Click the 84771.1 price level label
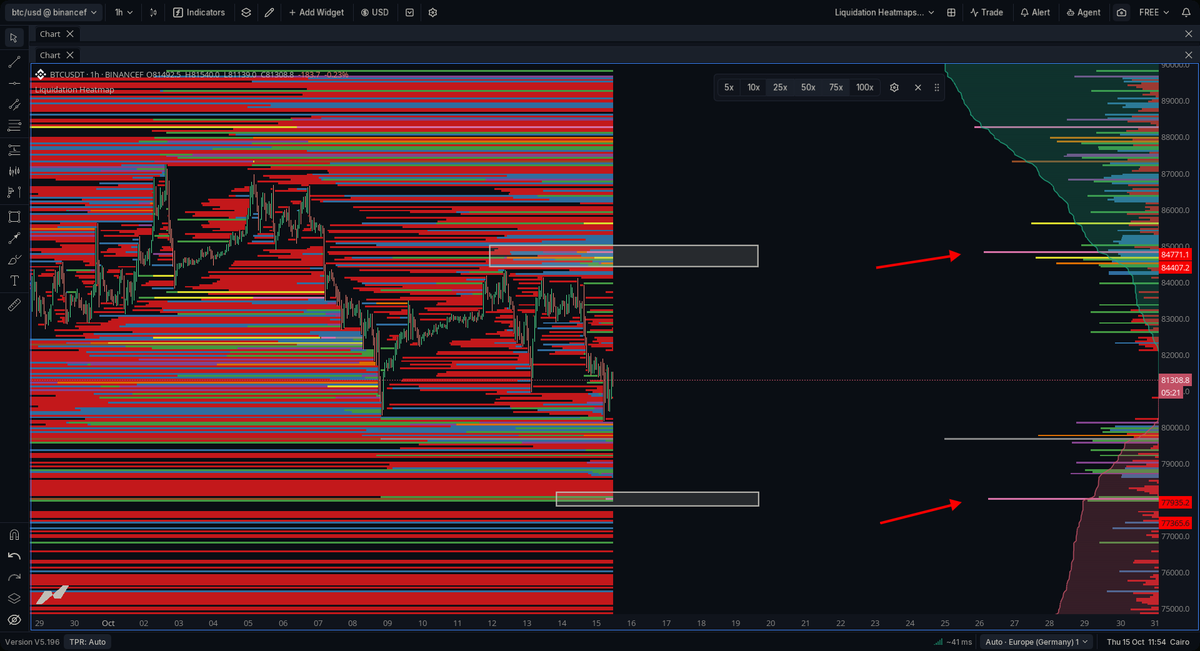Screen dimensions: 1200x651 [1175, 255]
